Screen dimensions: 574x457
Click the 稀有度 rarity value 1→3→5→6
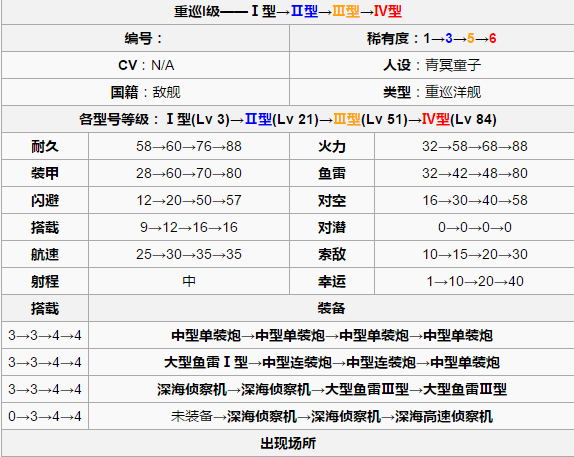pyautogui.click(x=460, y=38)
